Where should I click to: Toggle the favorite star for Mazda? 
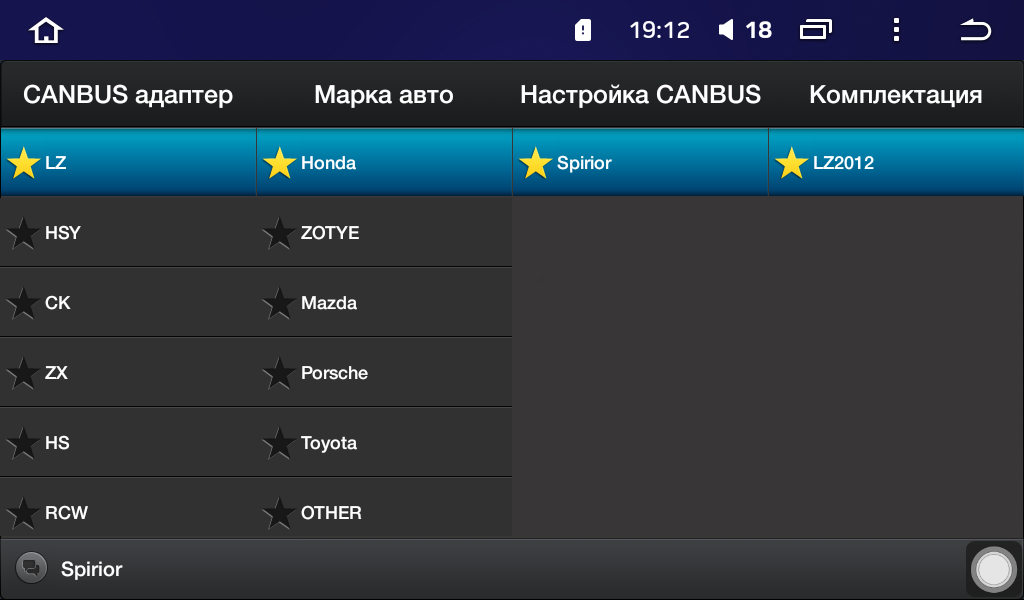(x=280, y=303)
